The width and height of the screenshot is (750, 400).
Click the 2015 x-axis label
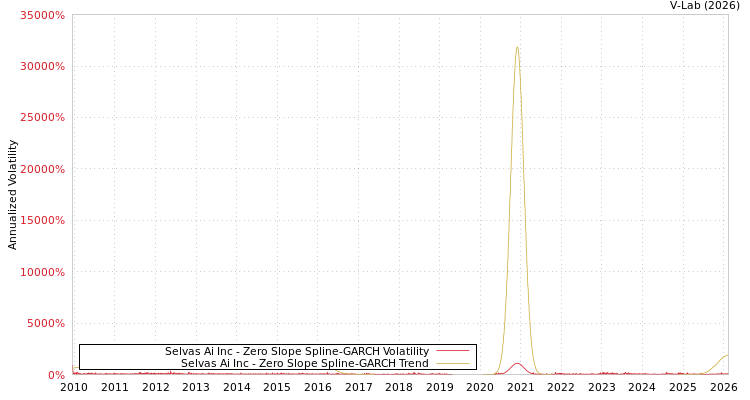point(277,388)
